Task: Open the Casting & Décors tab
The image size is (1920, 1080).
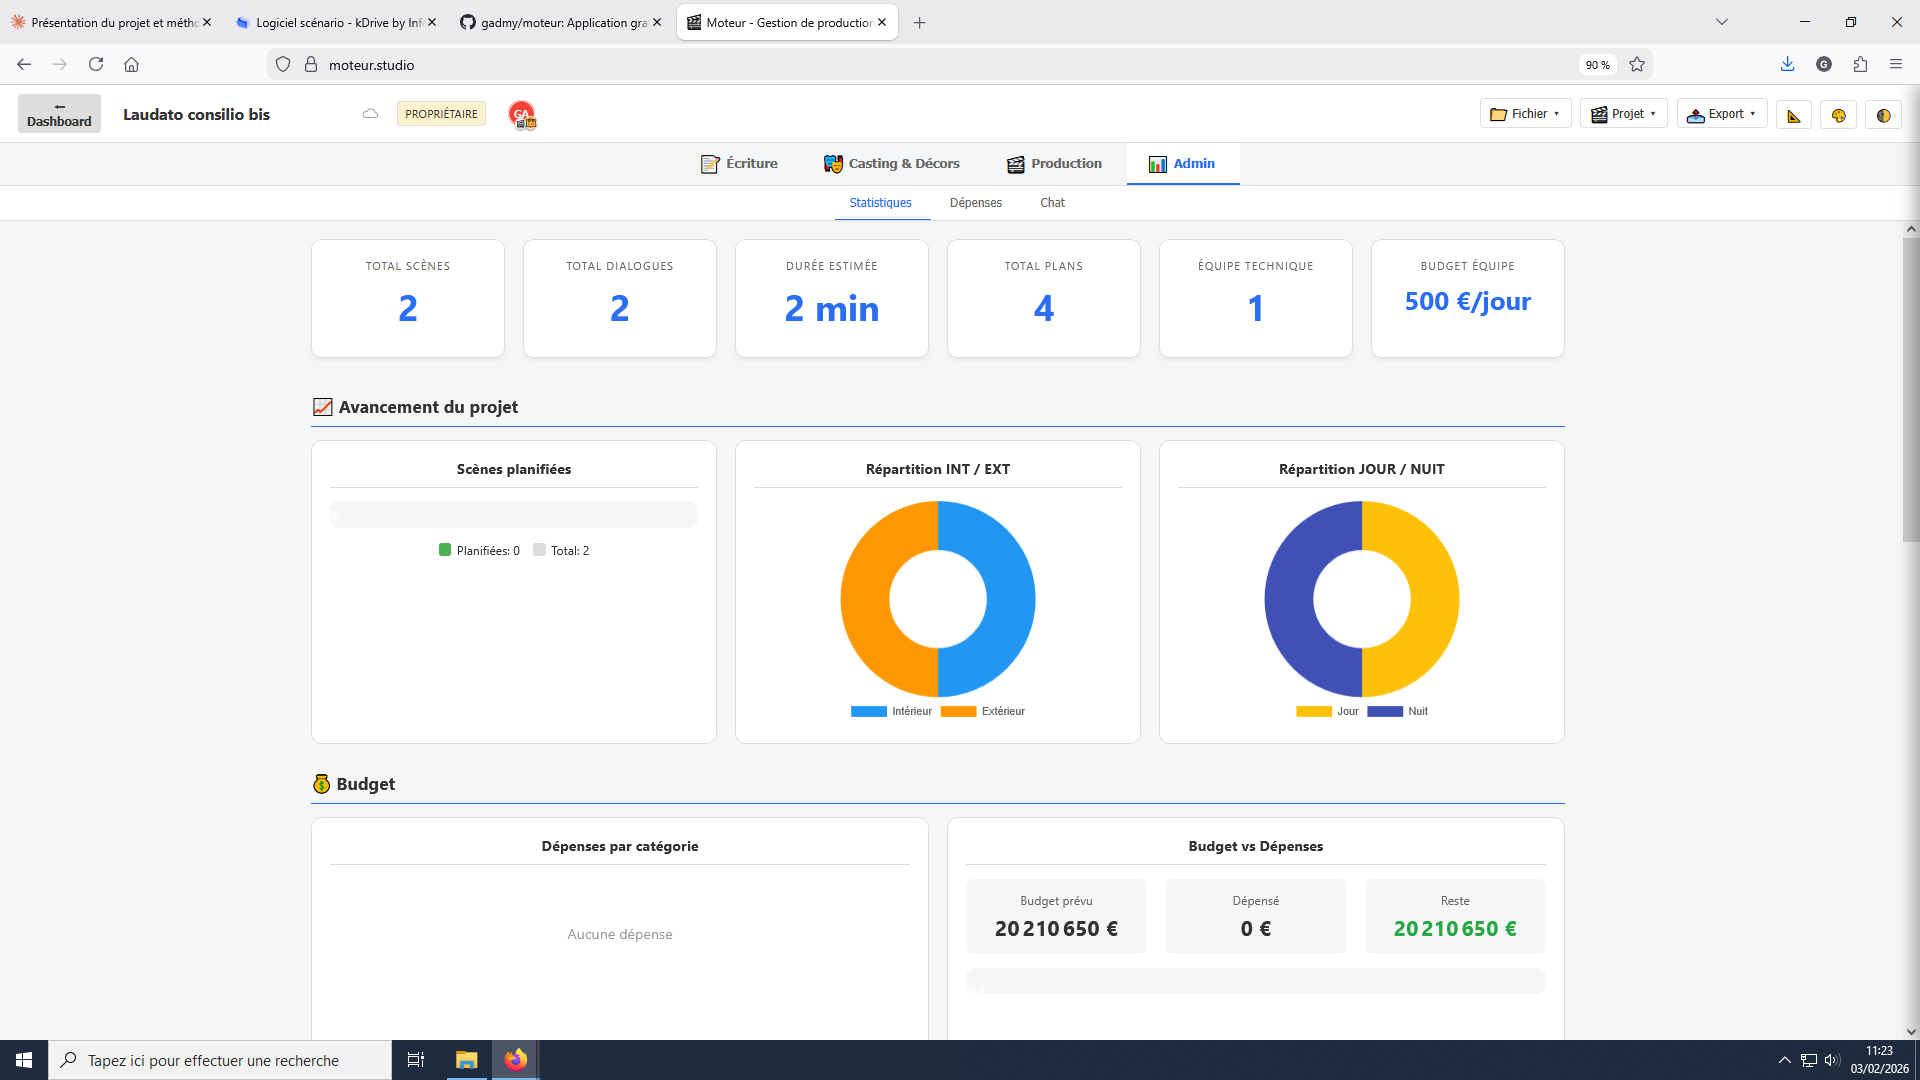Action: tap(891, 164)
